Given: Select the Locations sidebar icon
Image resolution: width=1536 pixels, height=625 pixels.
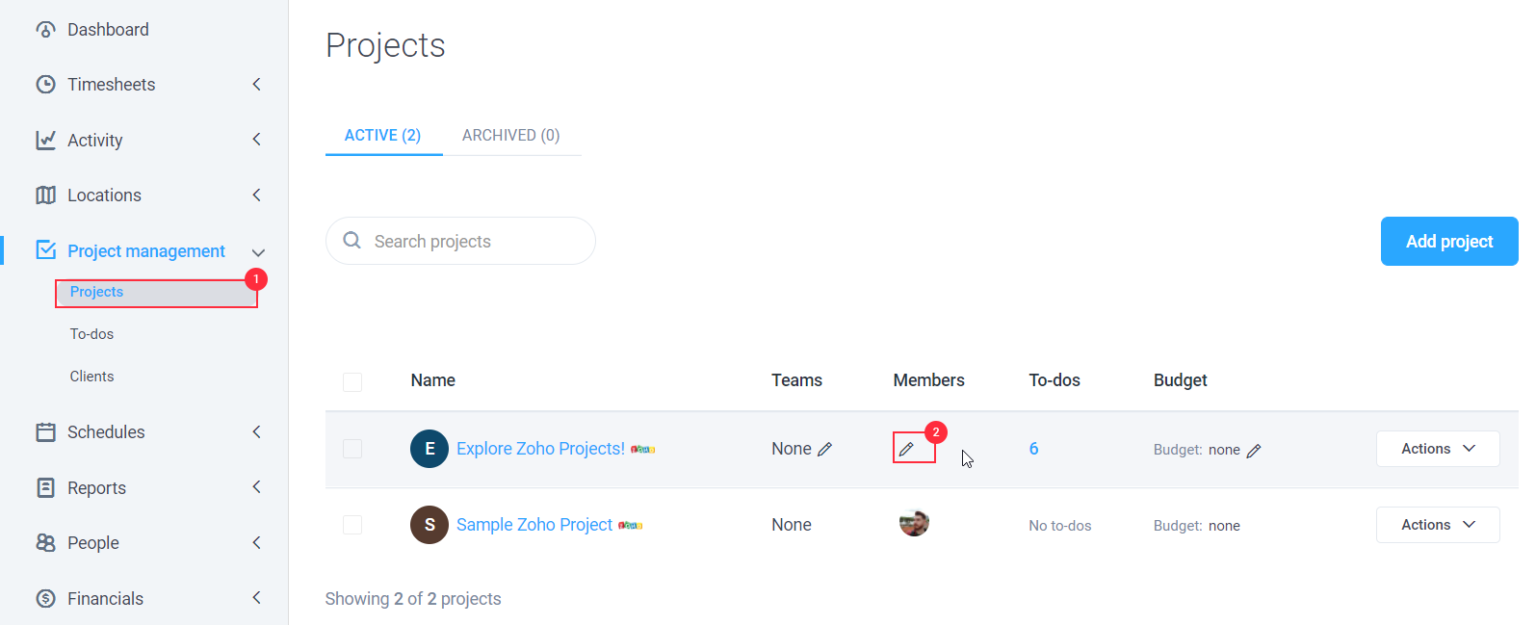Looking at the screenshot, I should [45, 195].
